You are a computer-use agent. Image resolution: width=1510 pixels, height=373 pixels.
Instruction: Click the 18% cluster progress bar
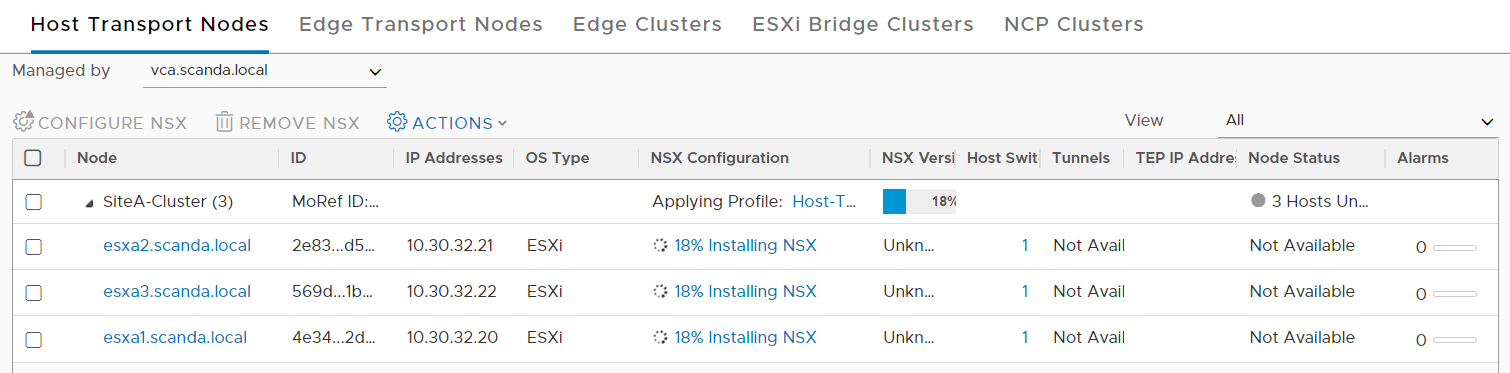coord(919,201)
